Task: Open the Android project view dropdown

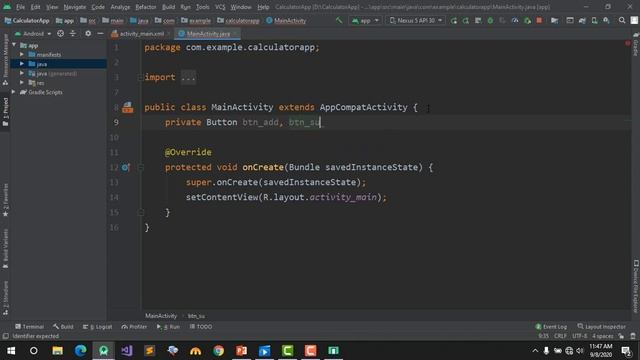Action: 33,33
